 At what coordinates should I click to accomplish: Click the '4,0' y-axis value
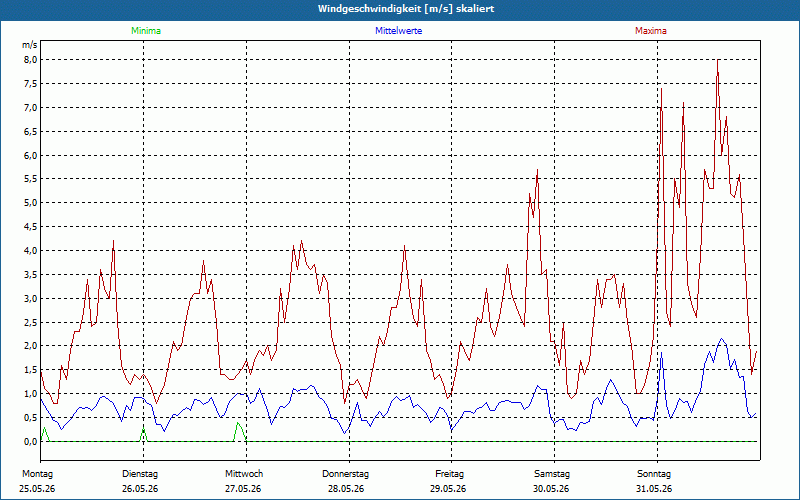tap(31, 251)
